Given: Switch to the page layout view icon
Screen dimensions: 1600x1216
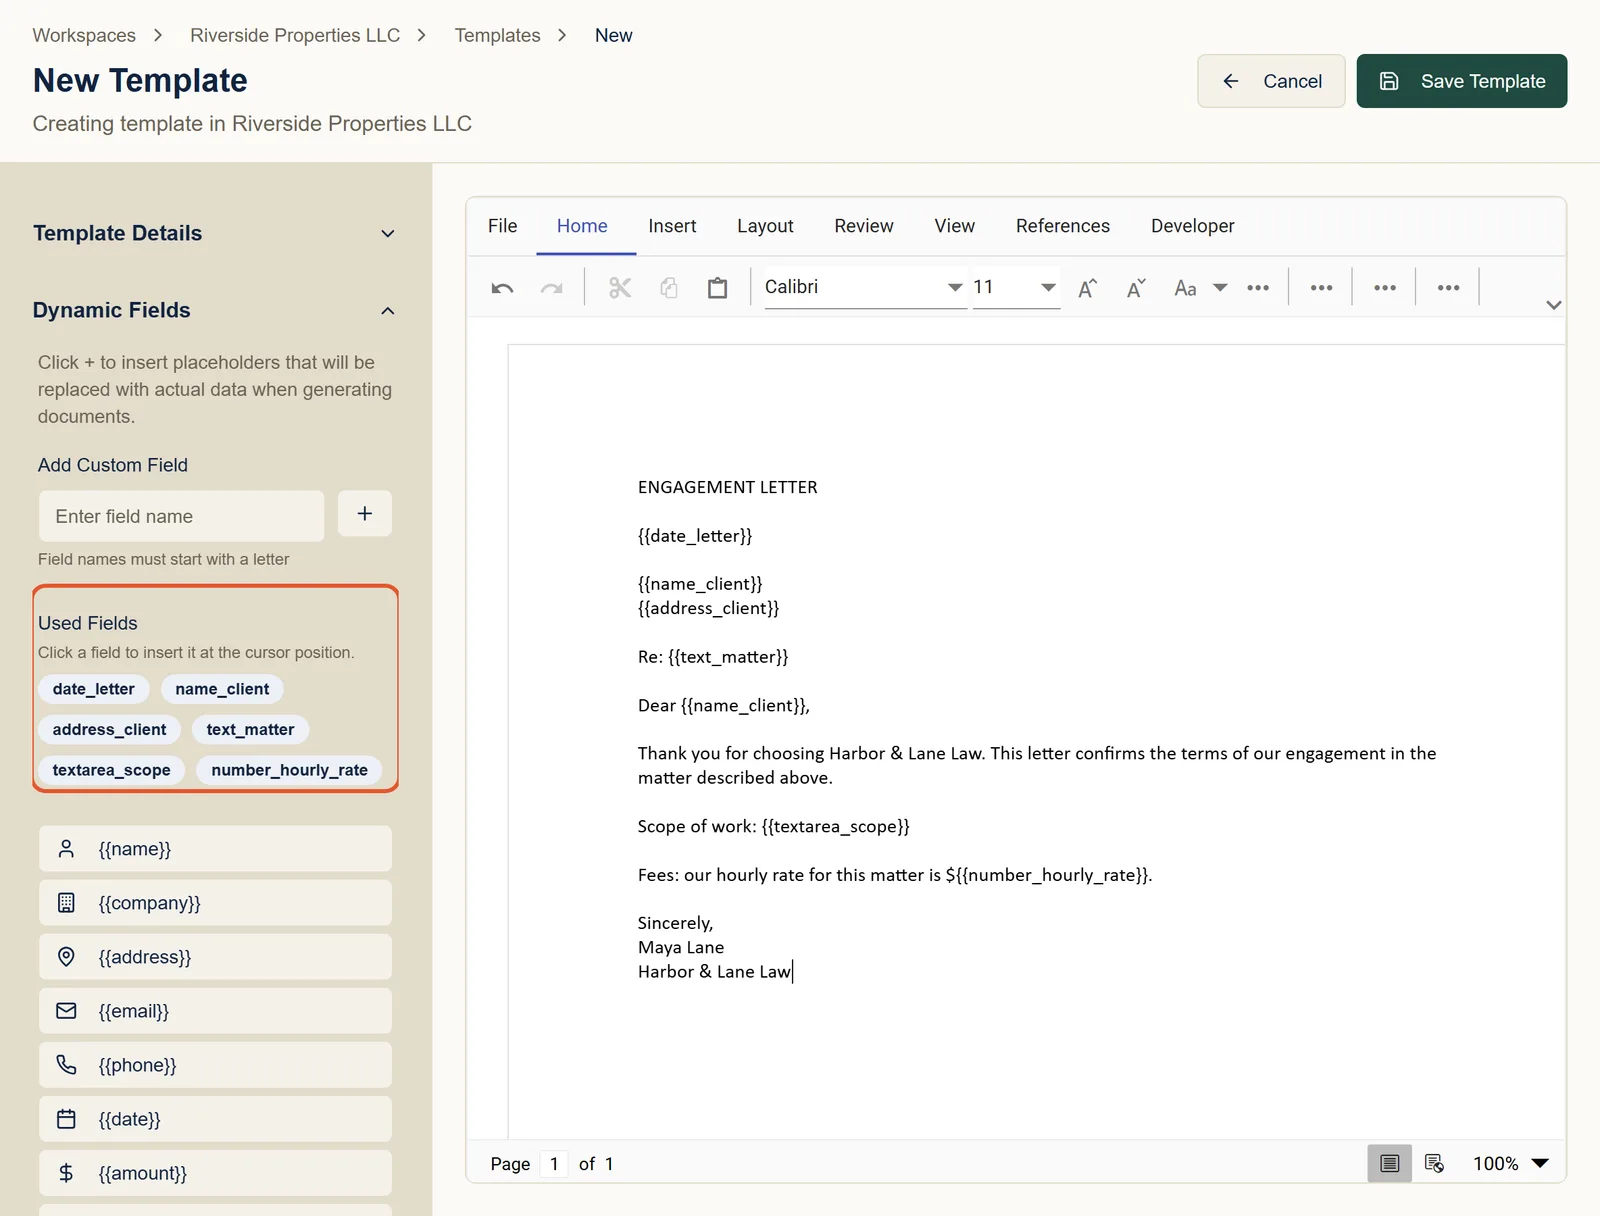Looking at the screenshot, I should [x=1390, y=1163].
